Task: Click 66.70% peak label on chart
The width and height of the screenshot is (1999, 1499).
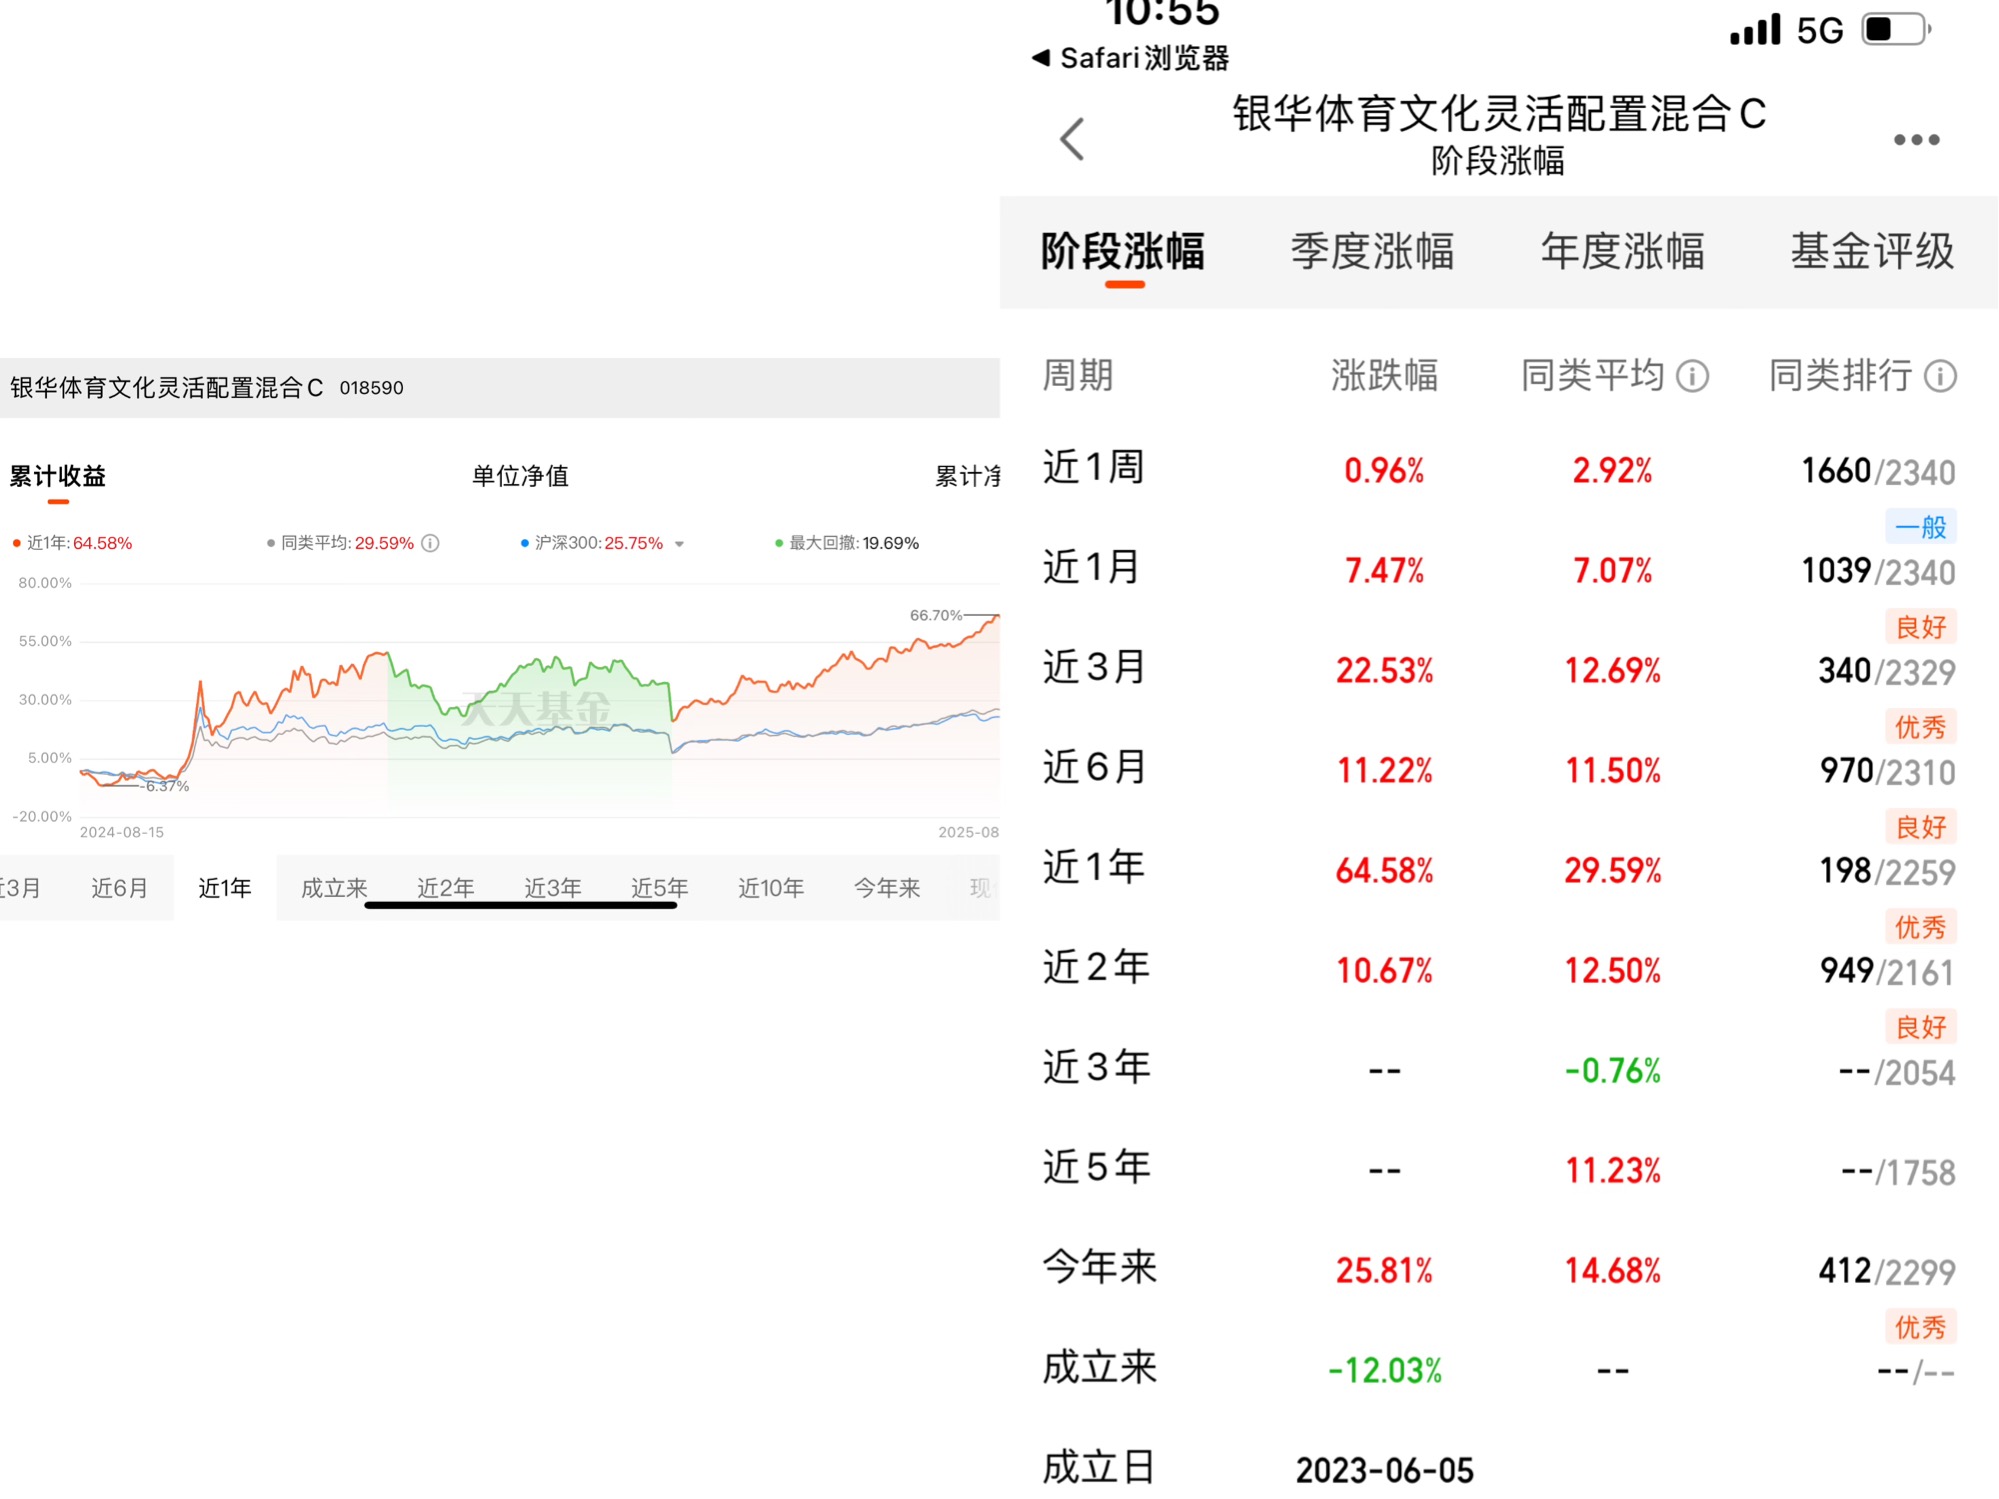Action: click(935, 615)
